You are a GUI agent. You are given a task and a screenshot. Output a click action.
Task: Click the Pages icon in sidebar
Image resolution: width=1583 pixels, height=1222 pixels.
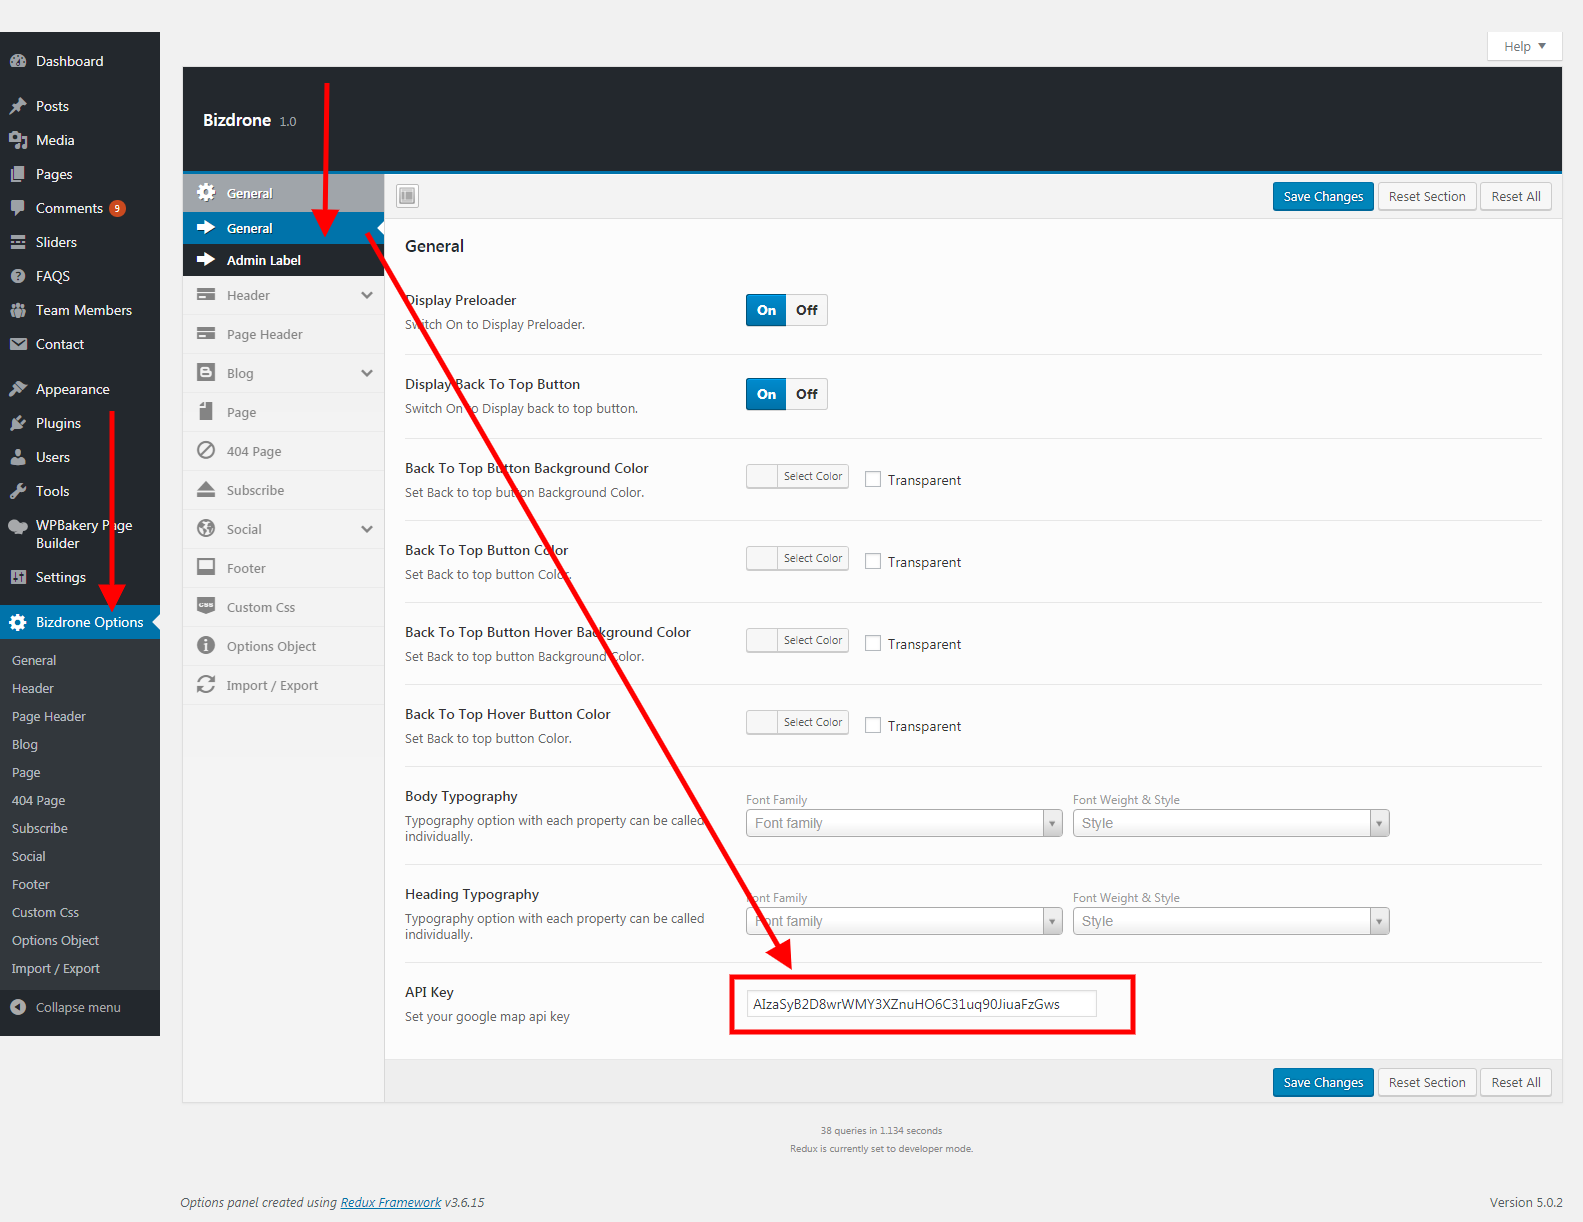tap(18, 174)
